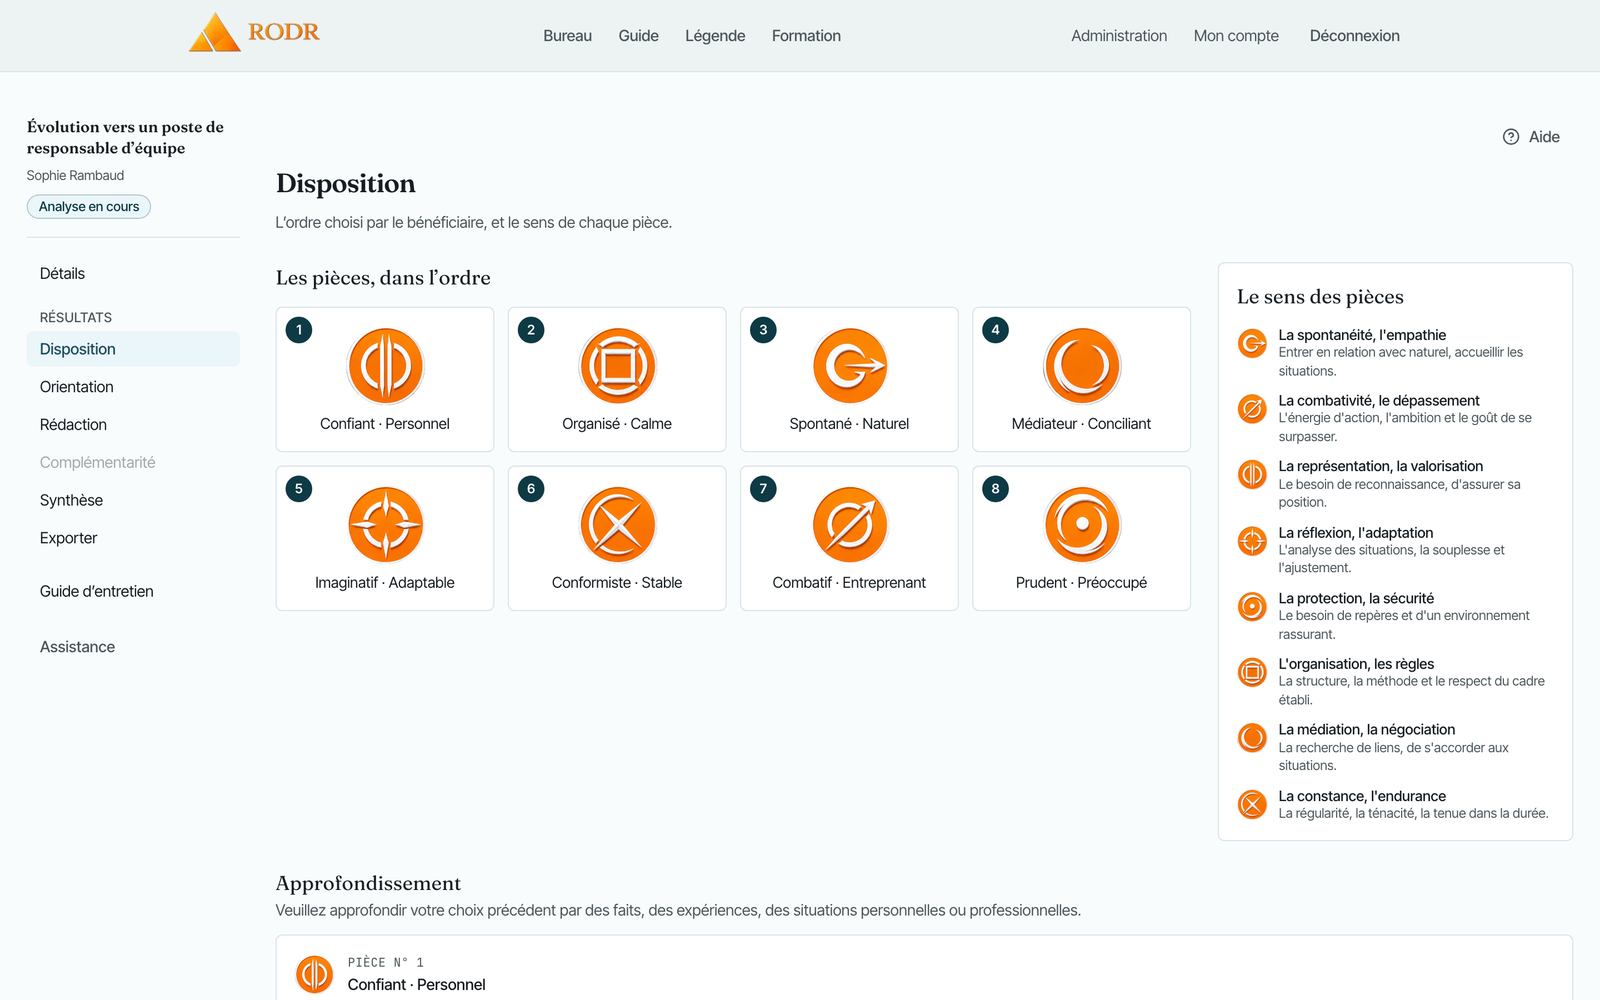Click the organisation, règles legend icon

(1252, 672)
